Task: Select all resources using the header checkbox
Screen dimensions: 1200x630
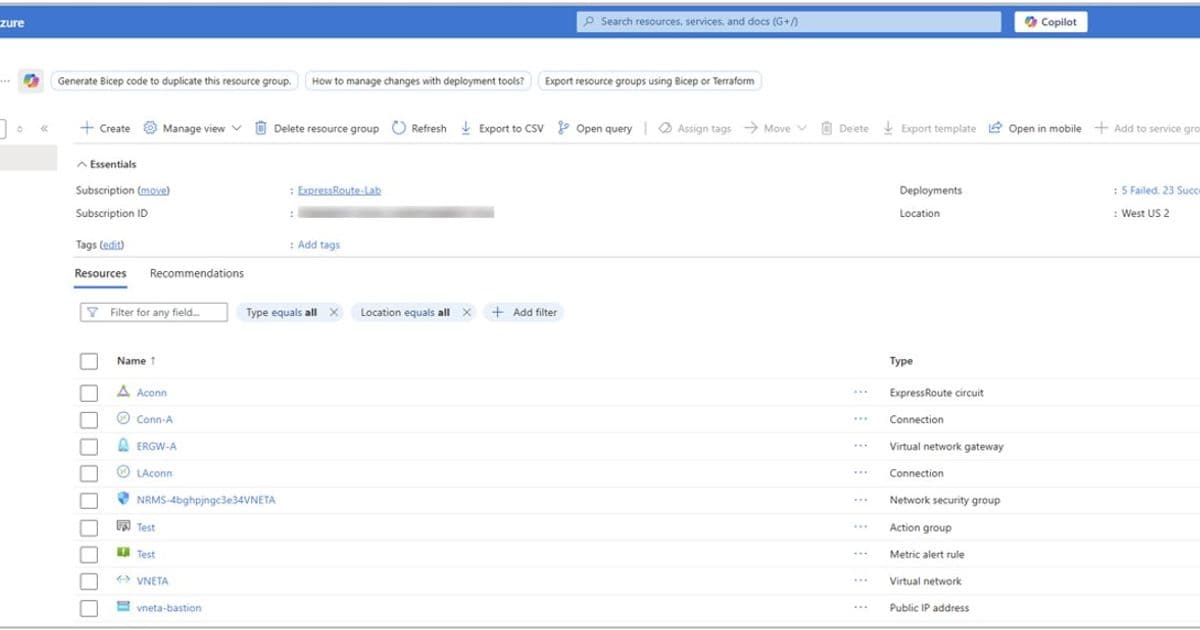Action: (x=88, y=360)
